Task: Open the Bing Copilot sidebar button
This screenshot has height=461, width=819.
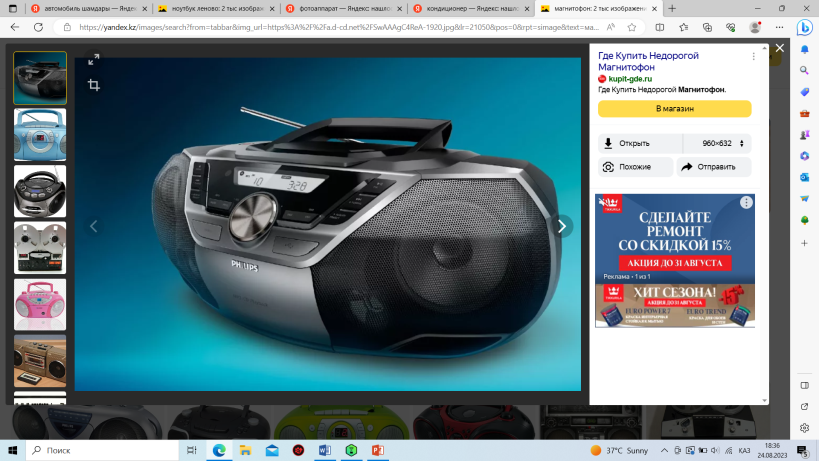Action: 804,27
